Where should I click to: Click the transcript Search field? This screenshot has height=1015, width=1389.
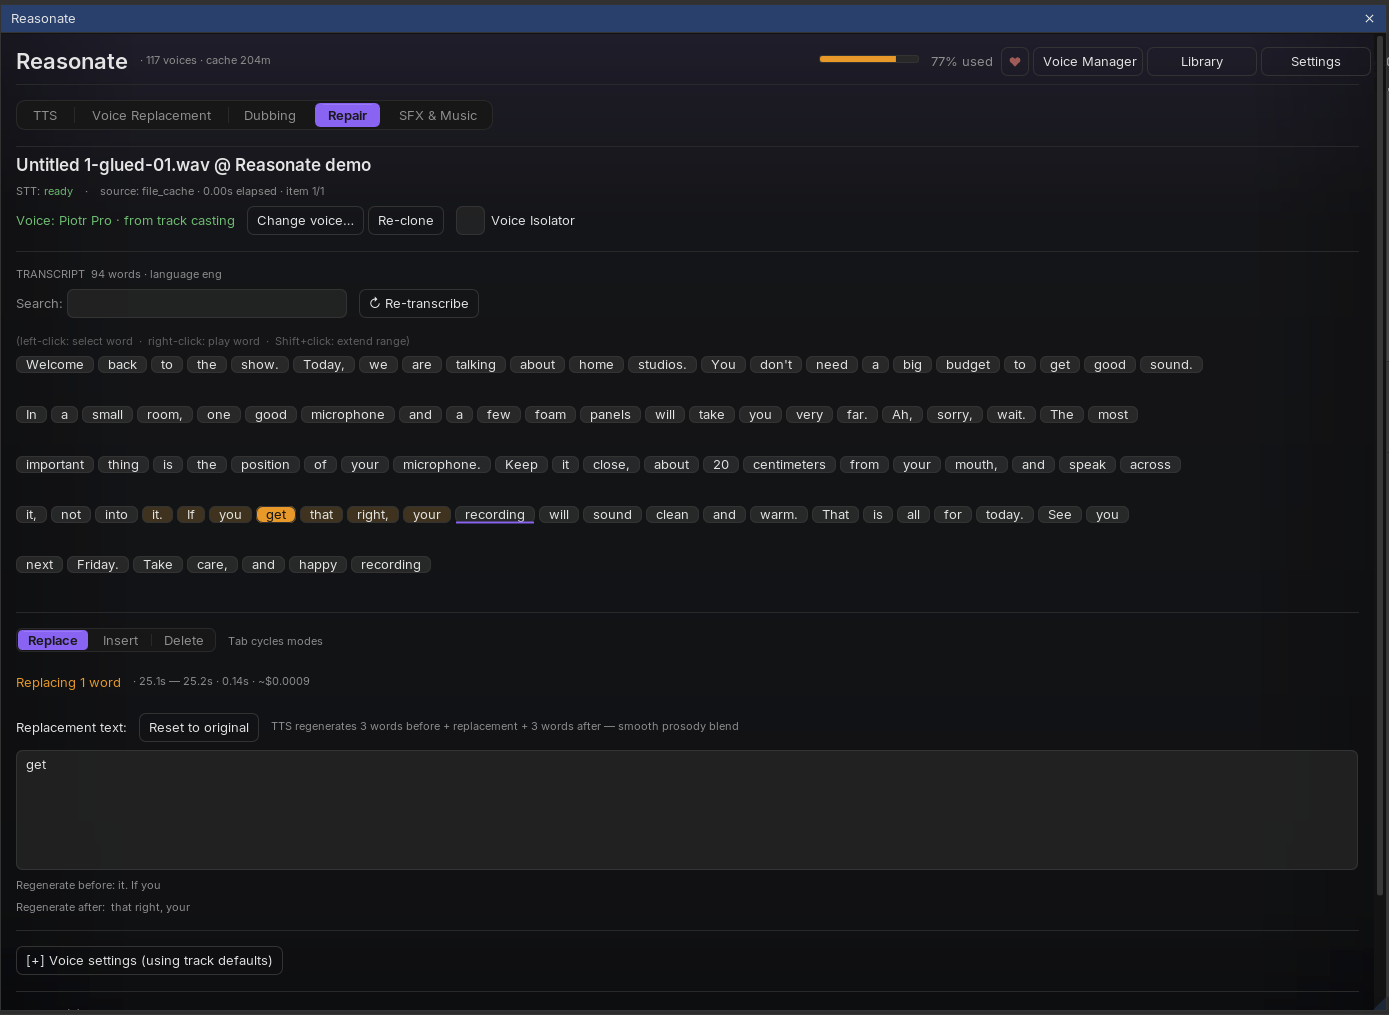pos(207,303)
